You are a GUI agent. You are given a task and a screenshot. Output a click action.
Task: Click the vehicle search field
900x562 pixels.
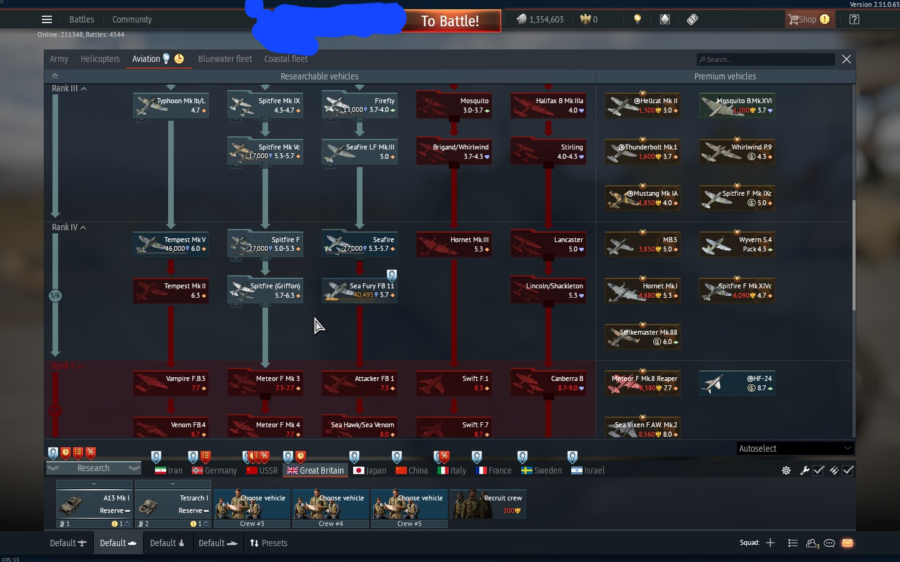point(768,60)
